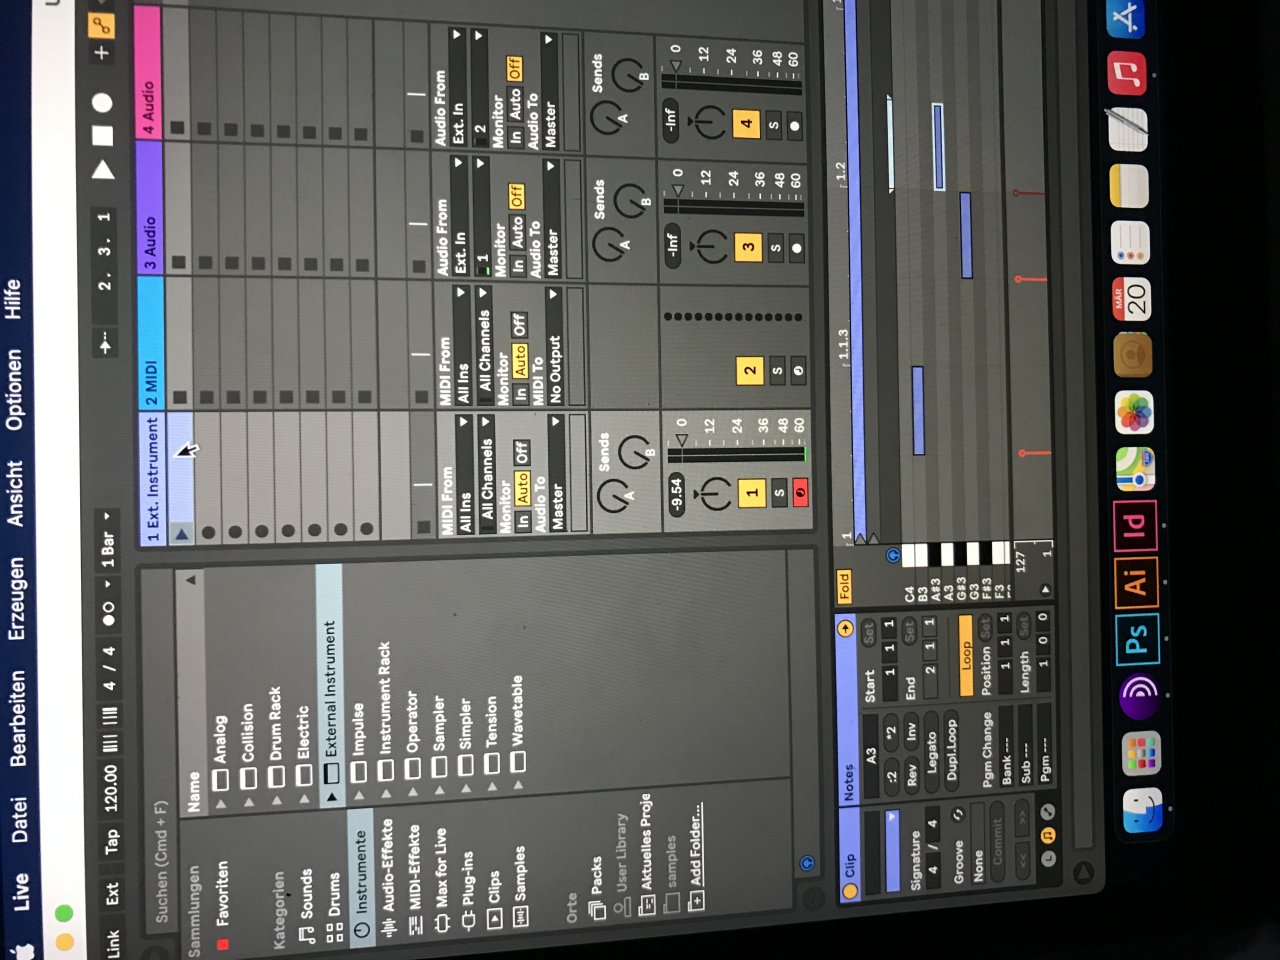Solo track 3 Audio
The width and height of the screenshot is (1280, 960).
coord(775,247)
